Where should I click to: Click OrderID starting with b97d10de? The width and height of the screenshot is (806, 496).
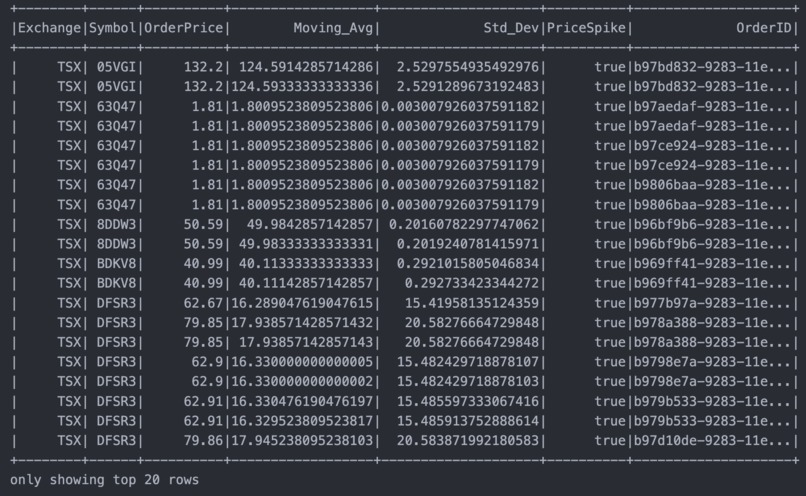point(712,440)
